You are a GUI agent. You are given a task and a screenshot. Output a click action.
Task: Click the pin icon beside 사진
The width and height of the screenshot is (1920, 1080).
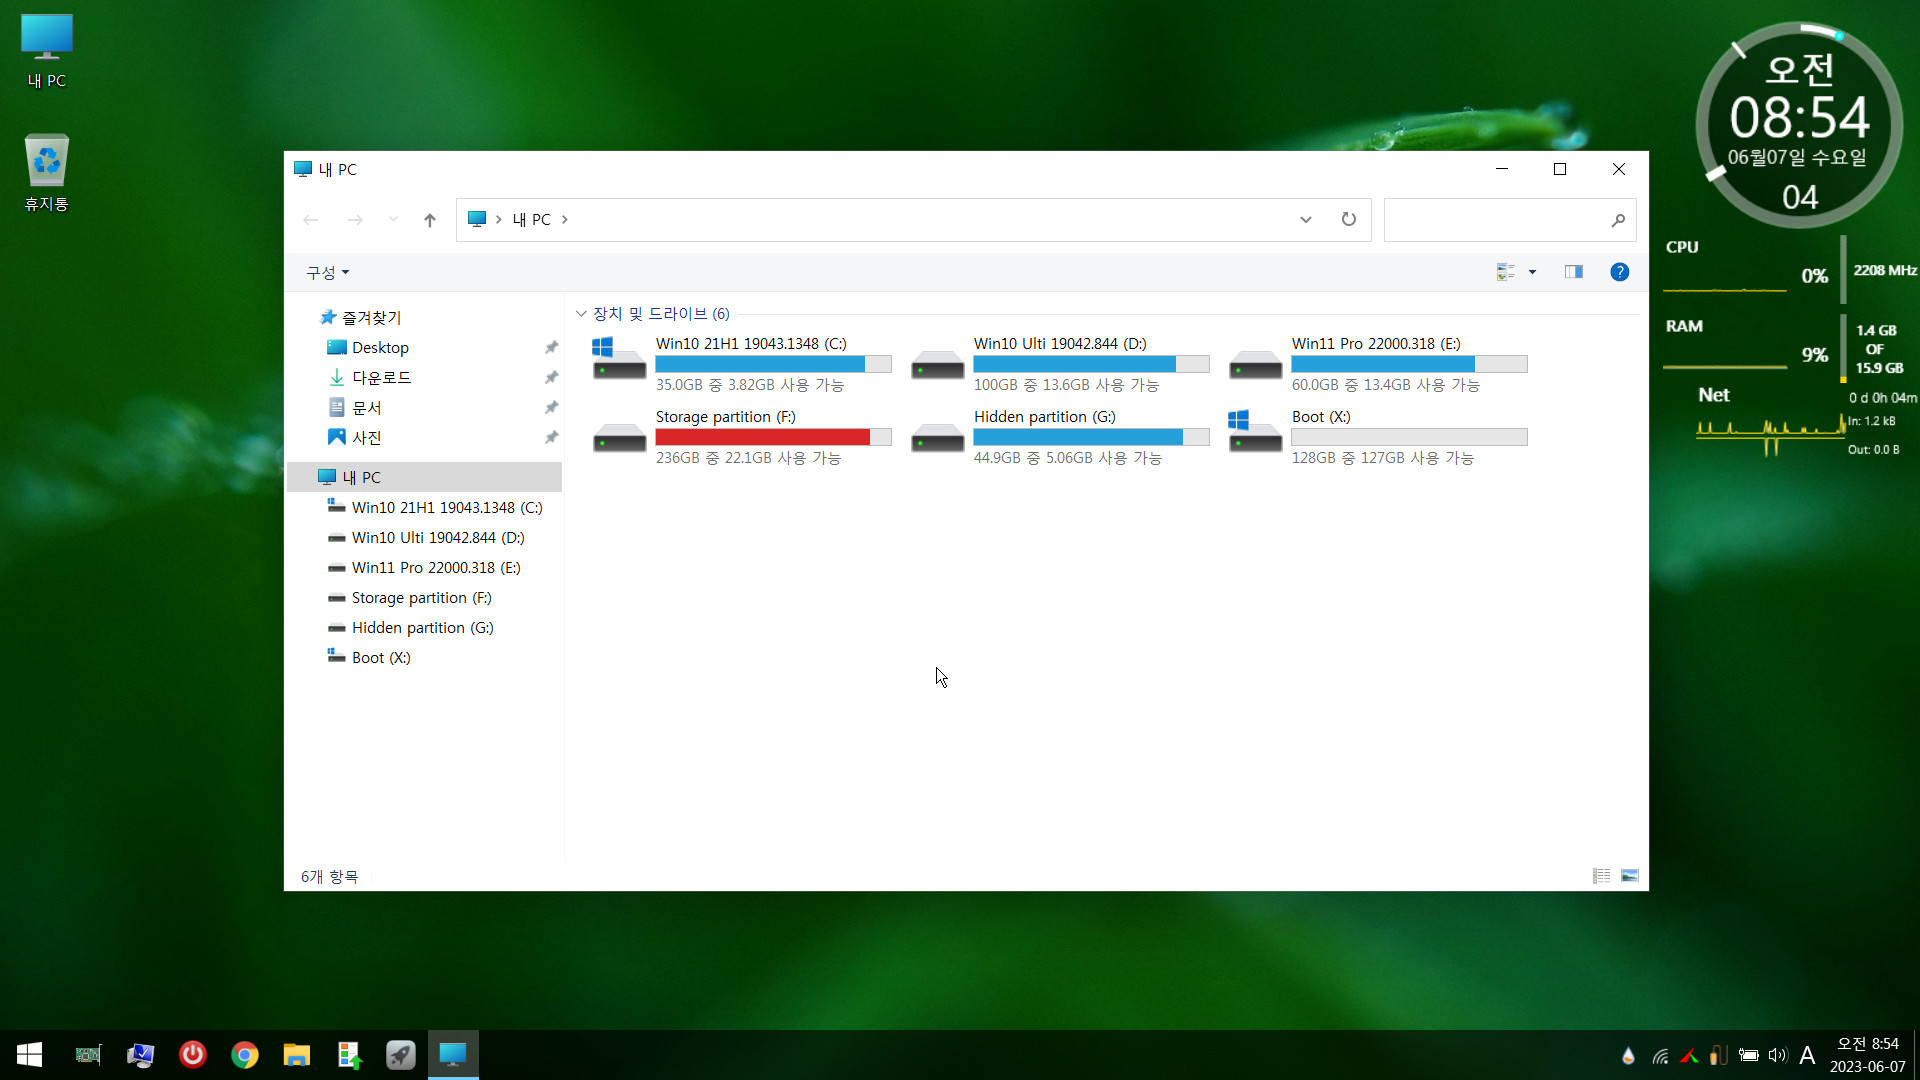(551, 437)
